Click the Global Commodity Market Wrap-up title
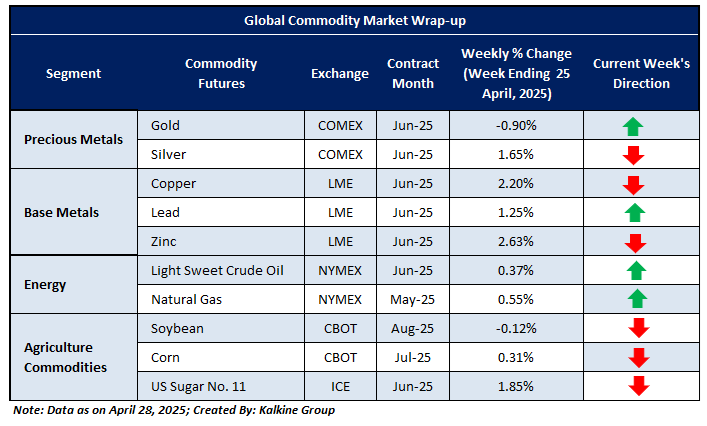 (353, 20)
